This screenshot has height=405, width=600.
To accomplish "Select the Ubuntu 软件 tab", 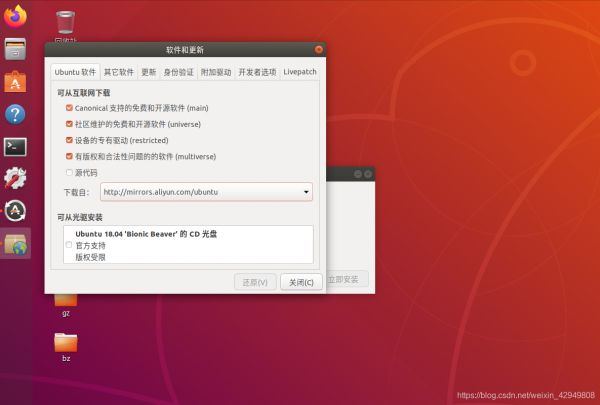I will point(75,72).
